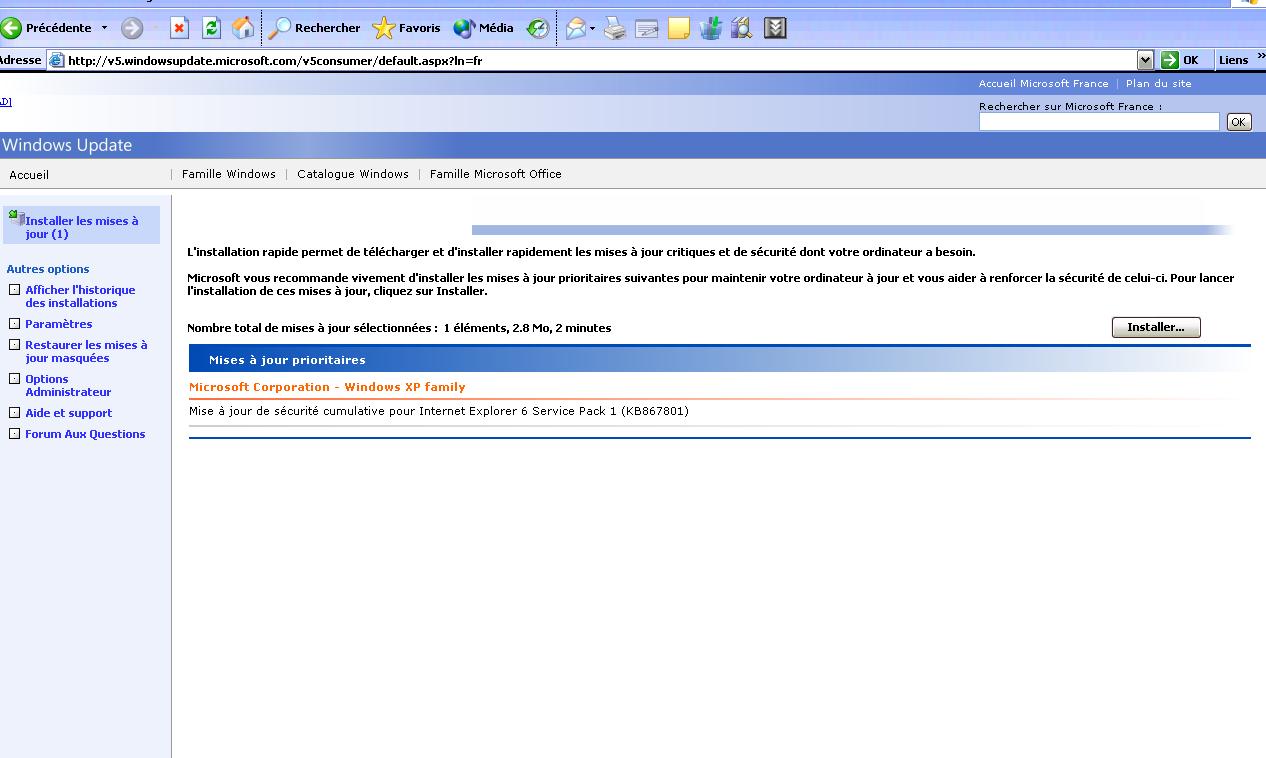This screenshot has height=758, width=1266.
Task: Open Afficher l'historique des installations
Action: click(x=80, y=296)
